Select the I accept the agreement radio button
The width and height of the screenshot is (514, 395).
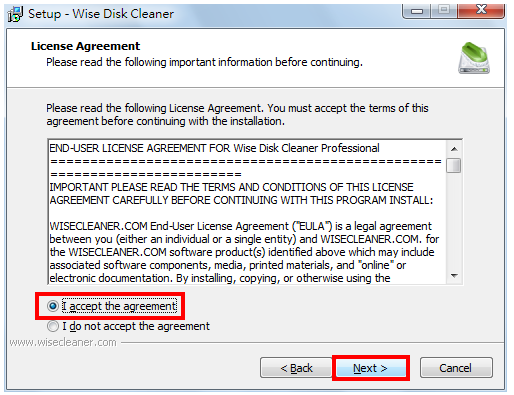[53, 306]
